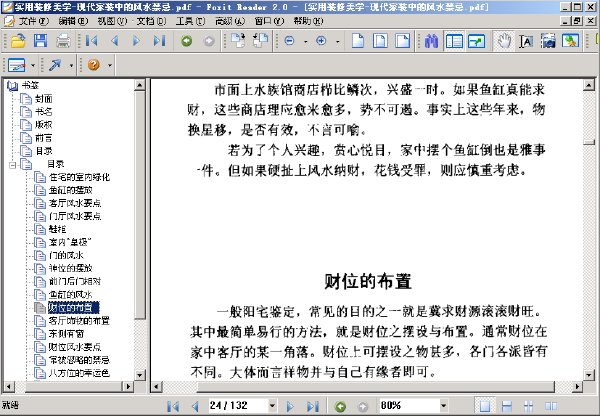Click the gray next view button in toolbar

click(209, 41)
